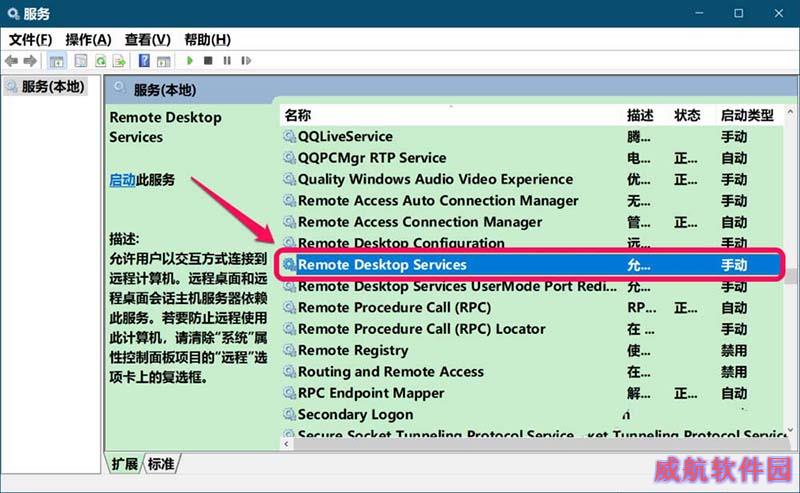Toggle the console tree show/hide icon
This screenshot has width=800, height=493.
tap(57, 61)
